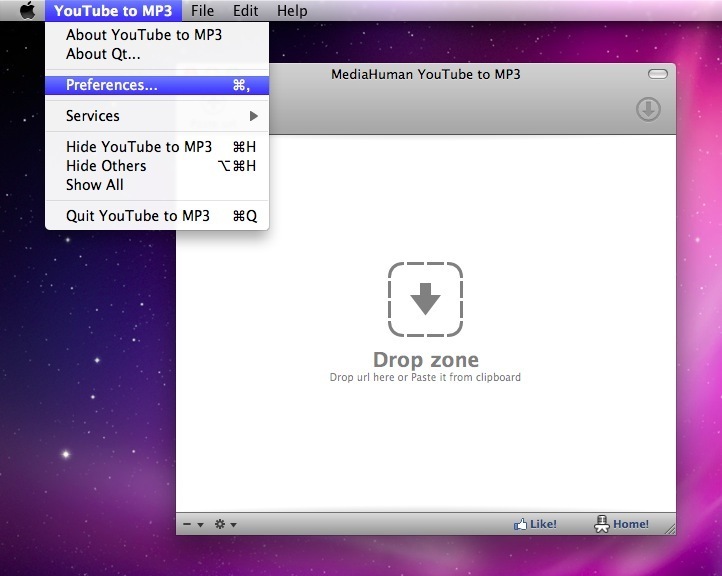Select About Qt... menu entry
This screenshot has height=576, width=722.
(x=103, y=54)
